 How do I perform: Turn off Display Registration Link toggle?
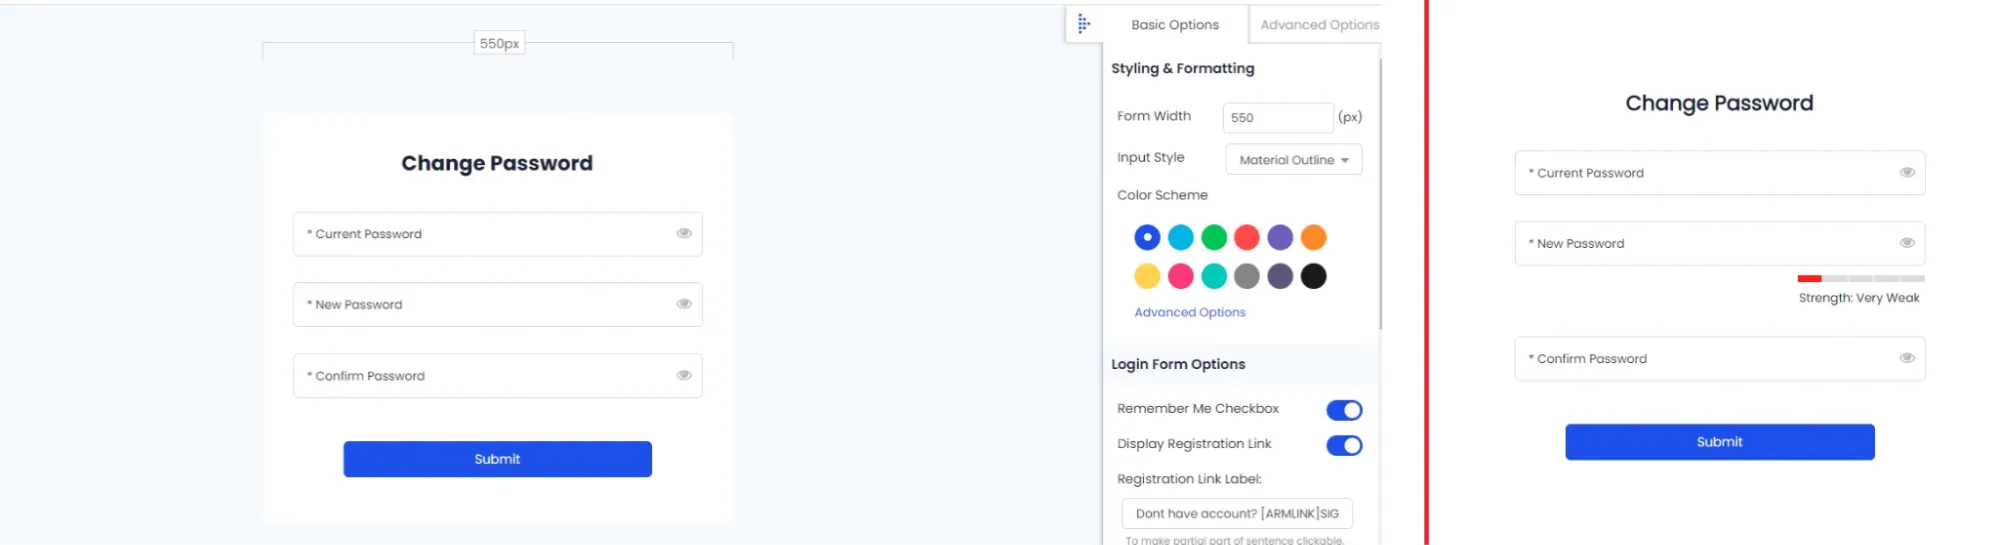[1344, 445]
